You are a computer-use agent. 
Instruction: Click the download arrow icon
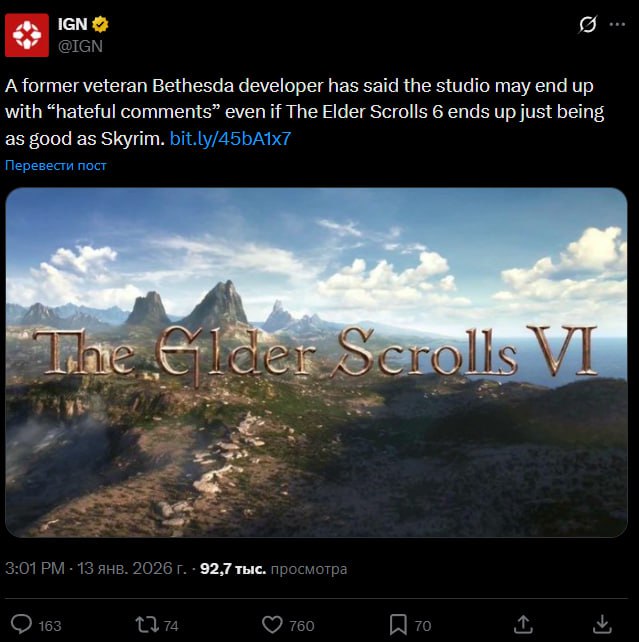pyautogui.click(x=603, y=624)
